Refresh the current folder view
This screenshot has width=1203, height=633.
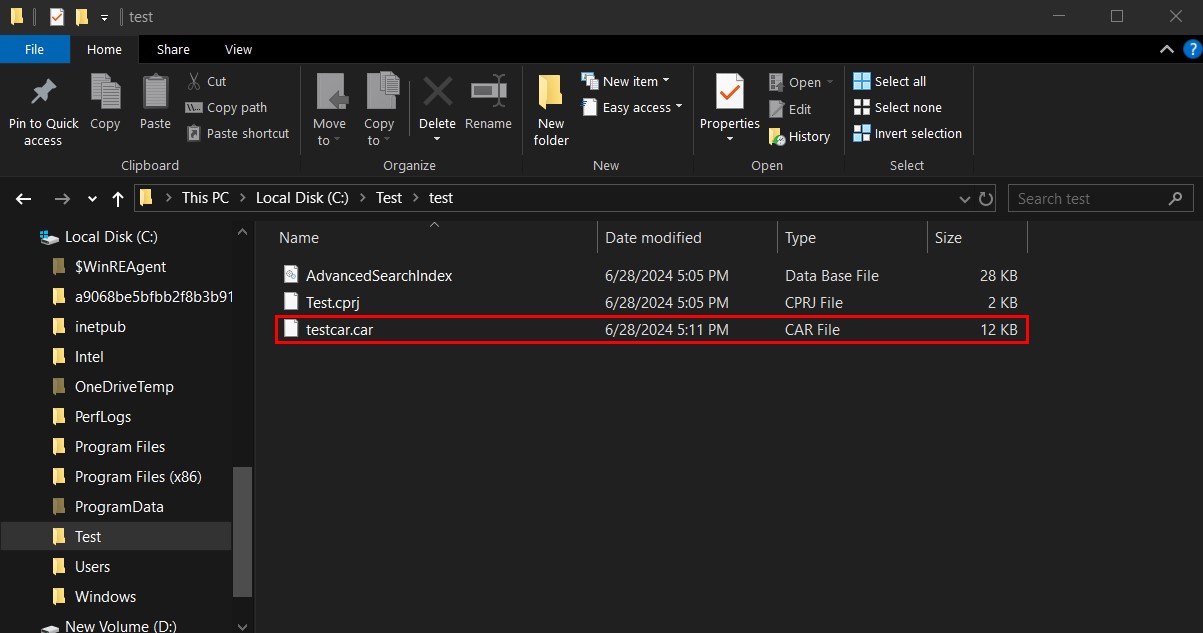click(986, 198)
